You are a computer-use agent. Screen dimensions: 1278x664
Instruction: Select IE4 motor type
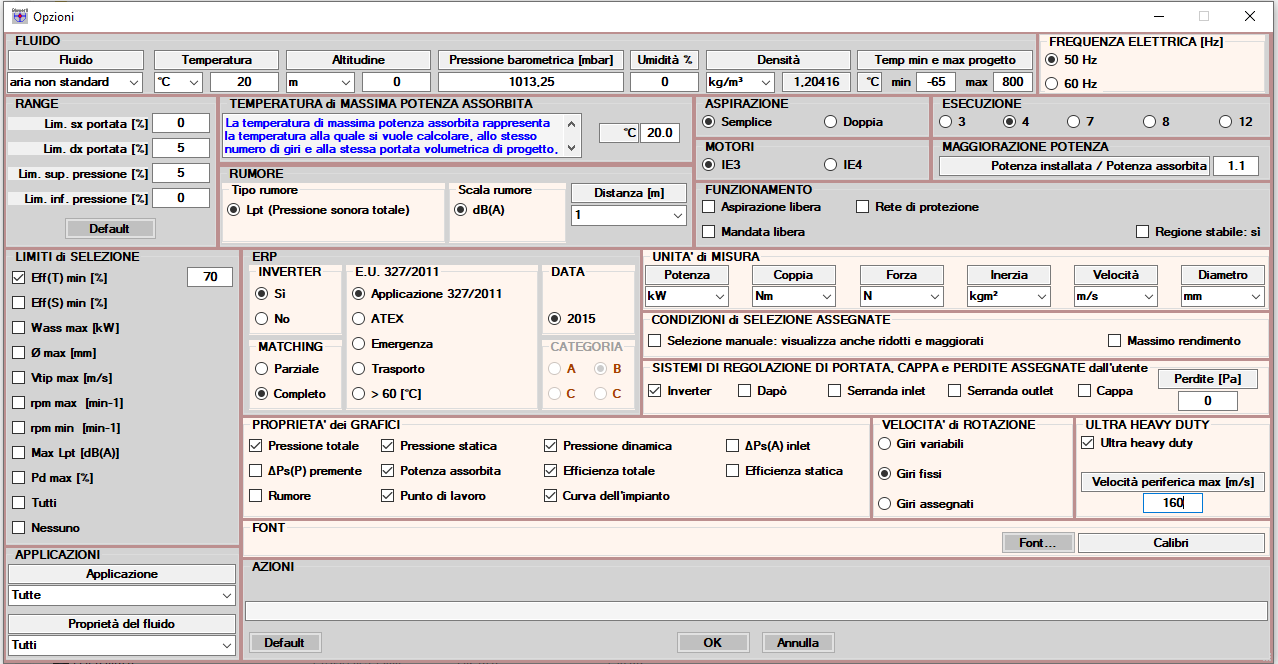click(831, 162)
